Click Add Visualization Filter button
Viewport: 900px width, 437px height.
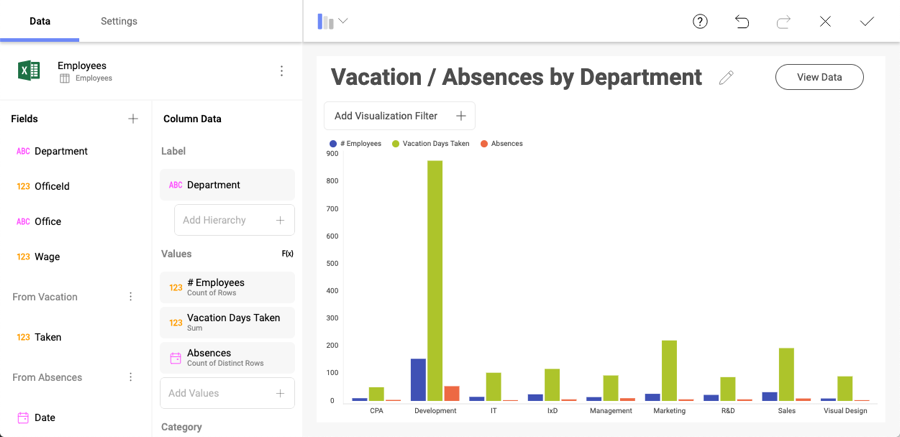click(x=399, y=116)
